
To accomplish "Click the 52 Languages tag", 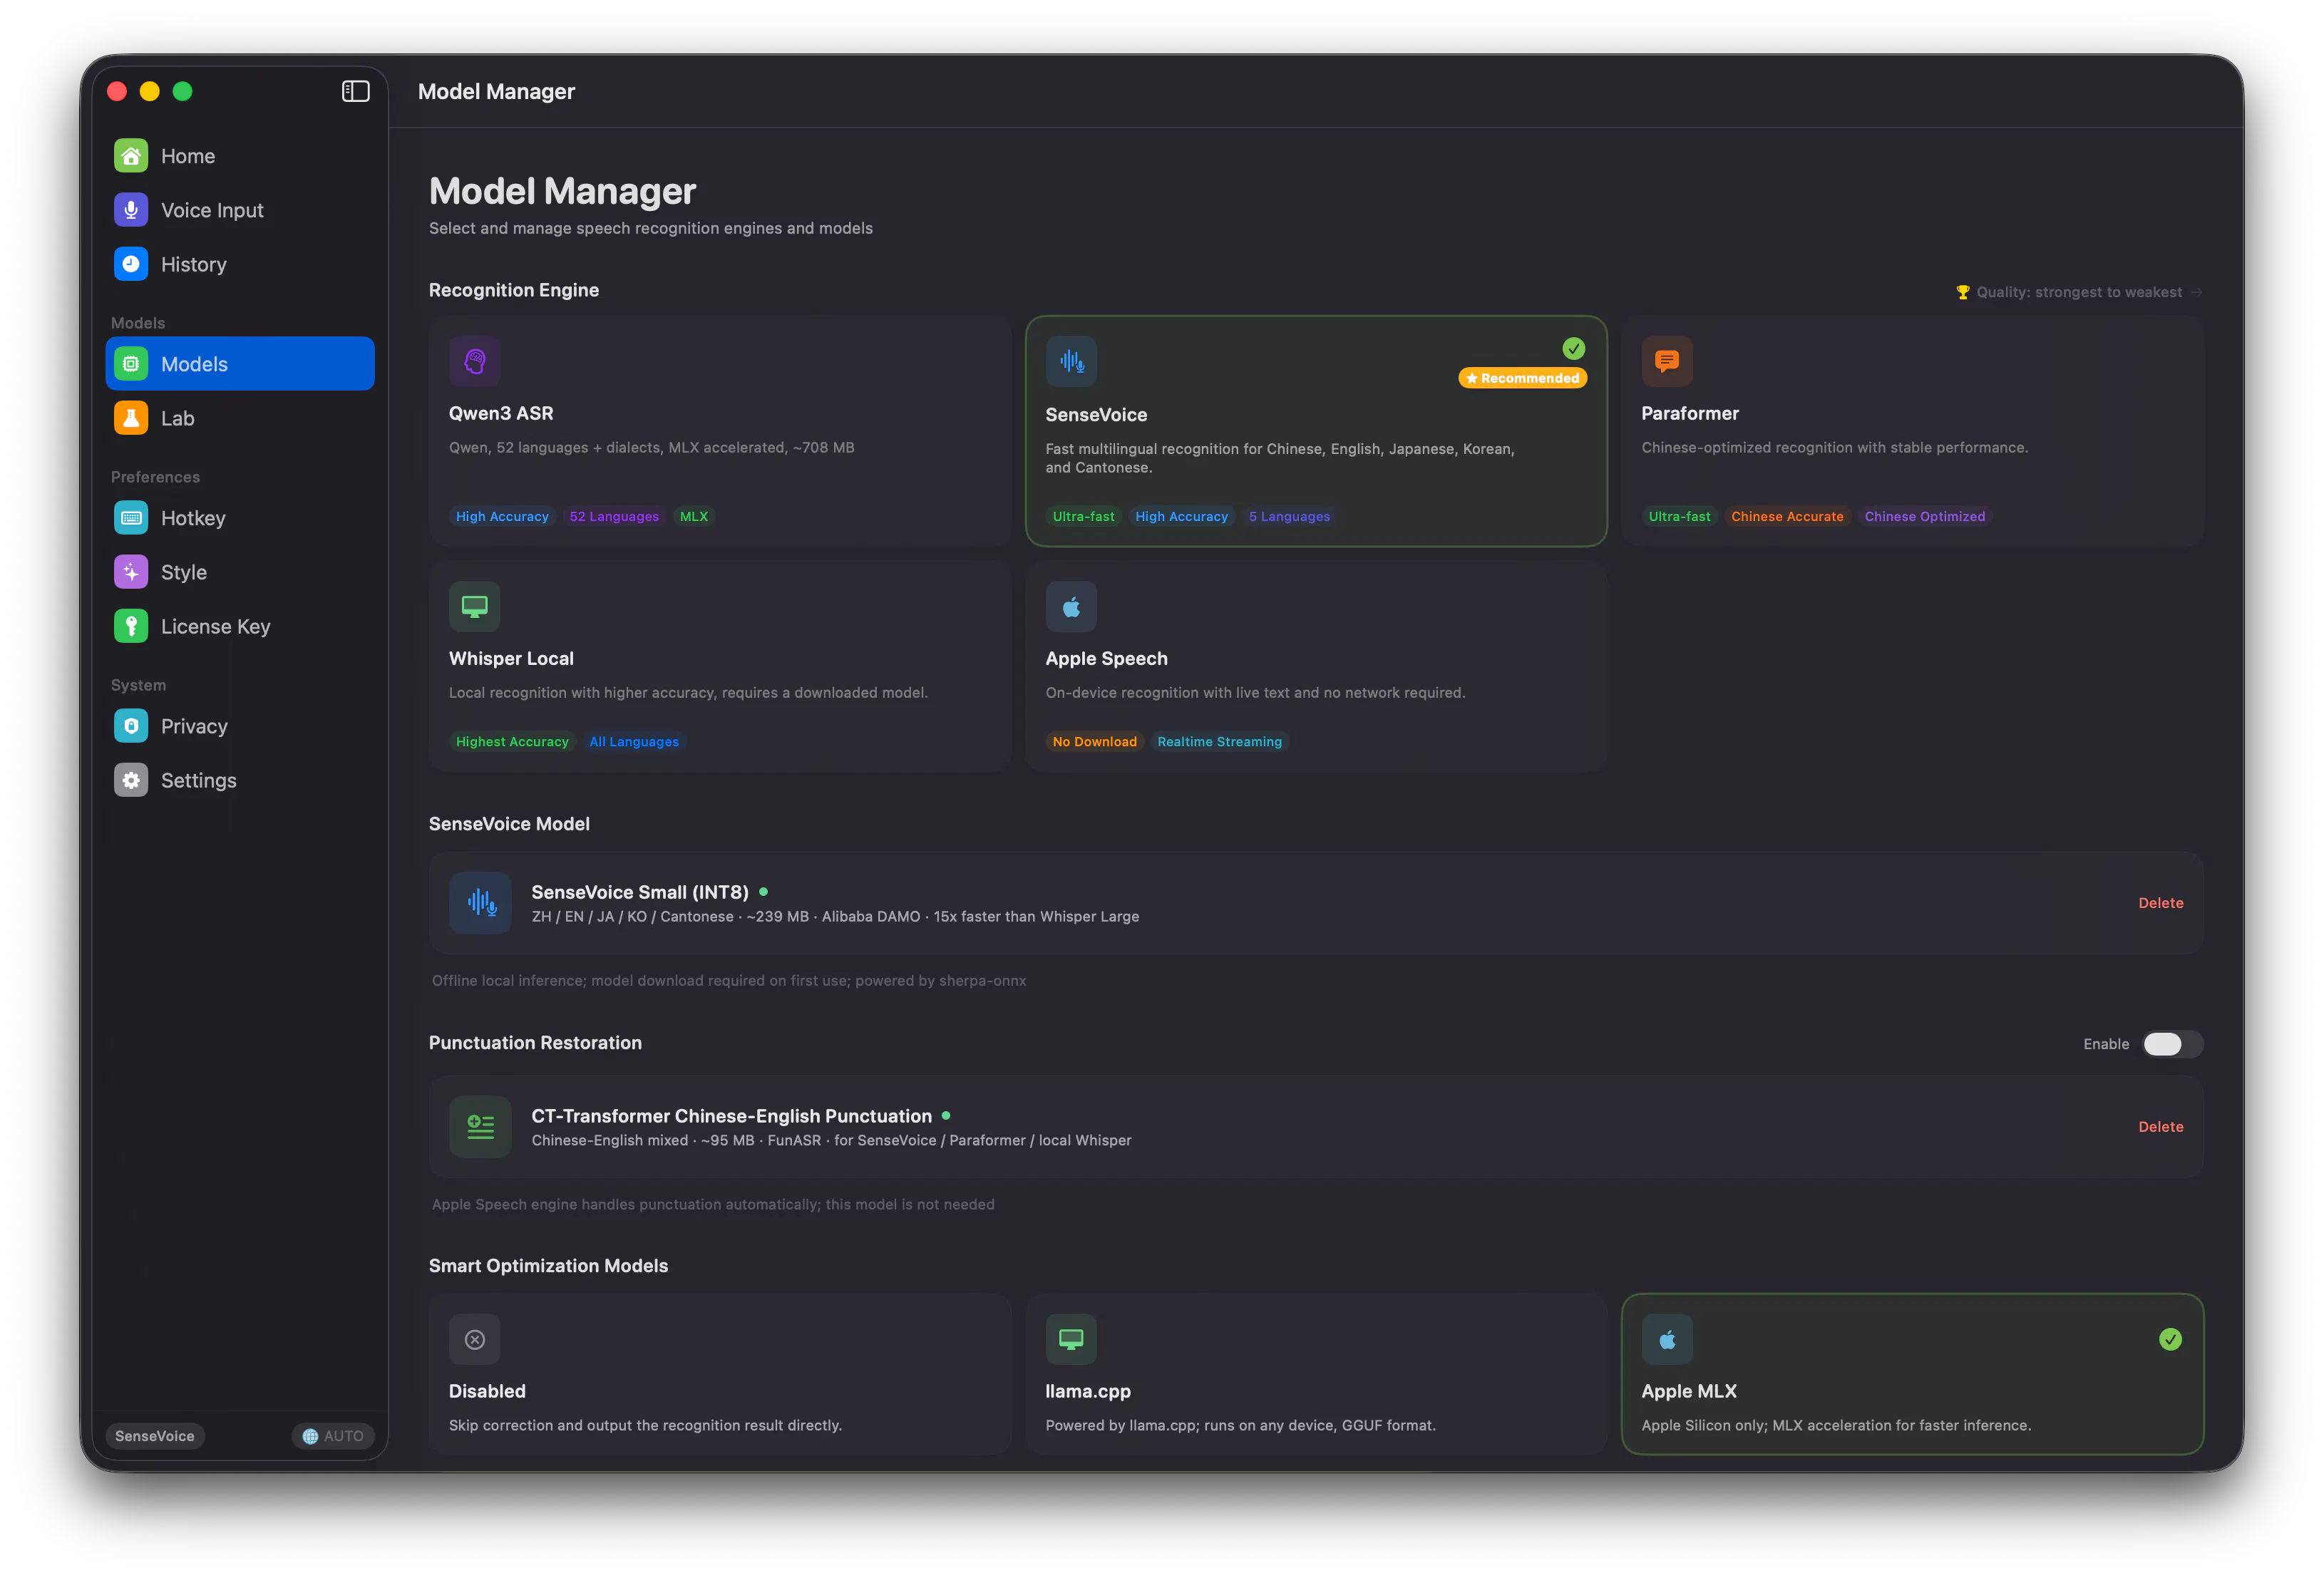I will [x=614, y=516].
